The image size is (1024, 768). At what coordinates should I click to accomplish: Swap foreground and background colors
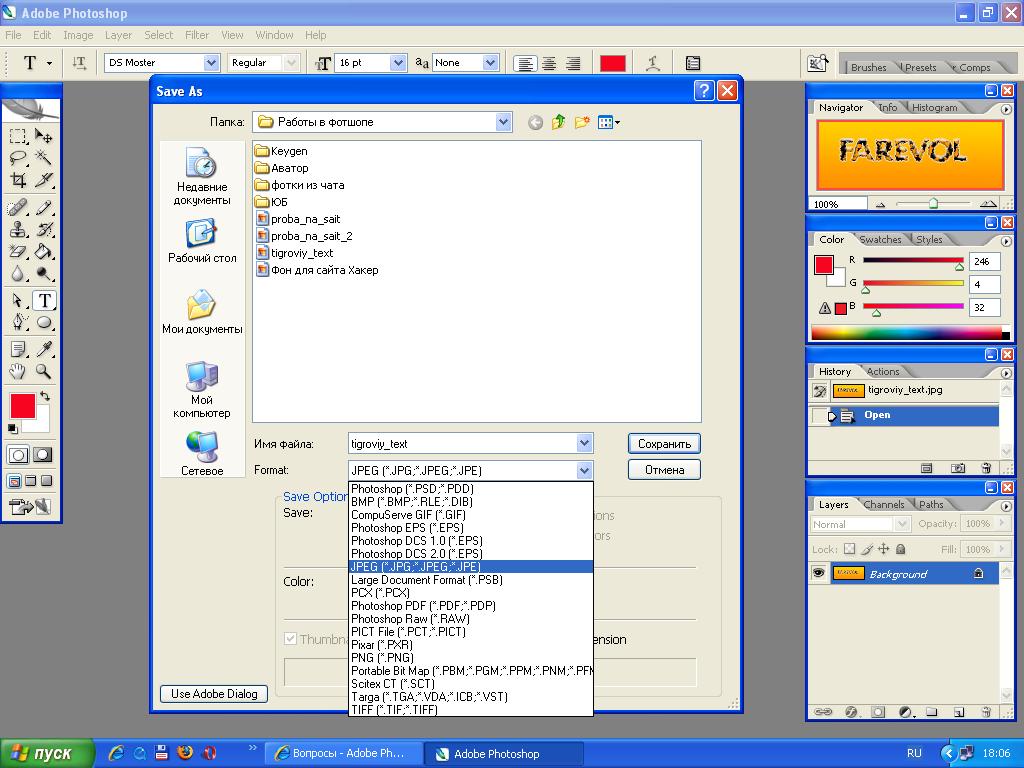pyautogui.click(x=44, y=396)
